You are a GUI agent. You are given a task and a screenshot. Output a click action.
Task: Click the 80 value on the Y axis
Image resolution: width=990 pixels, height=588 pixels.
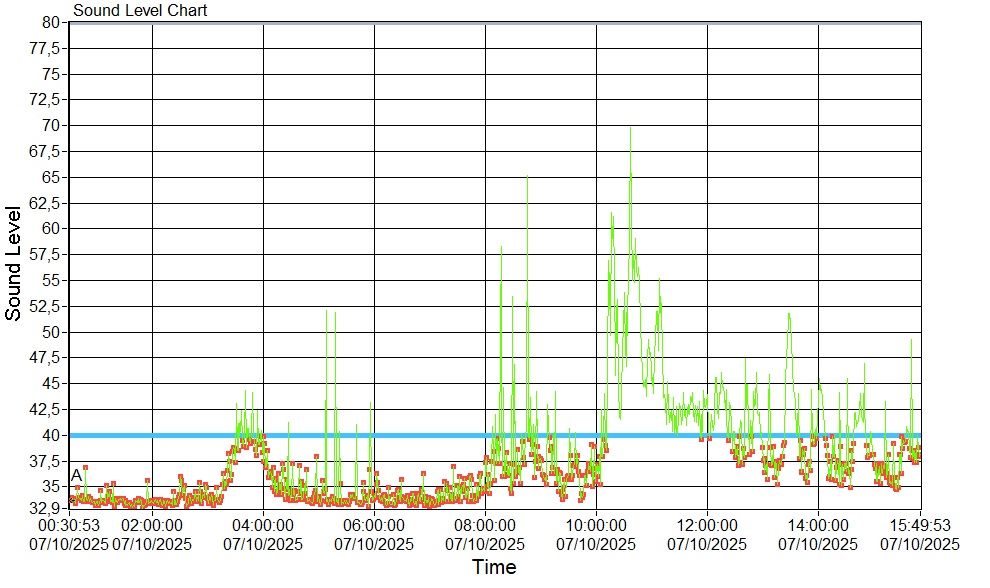tap(52, 23)
